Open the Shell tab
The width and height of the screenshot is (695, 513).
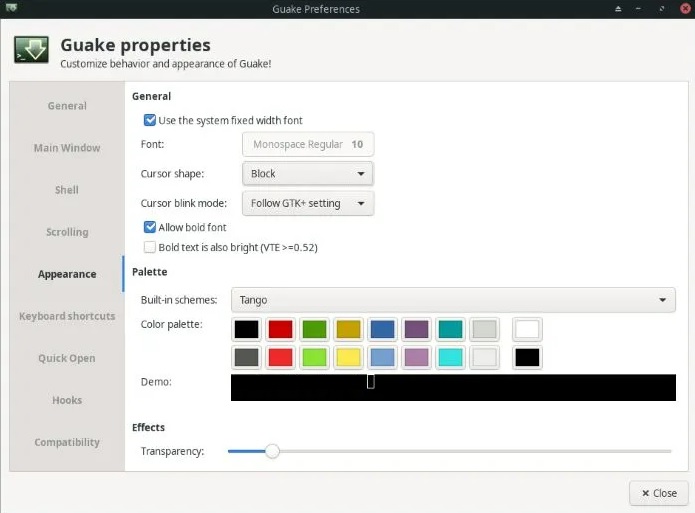tap(67, 190)
